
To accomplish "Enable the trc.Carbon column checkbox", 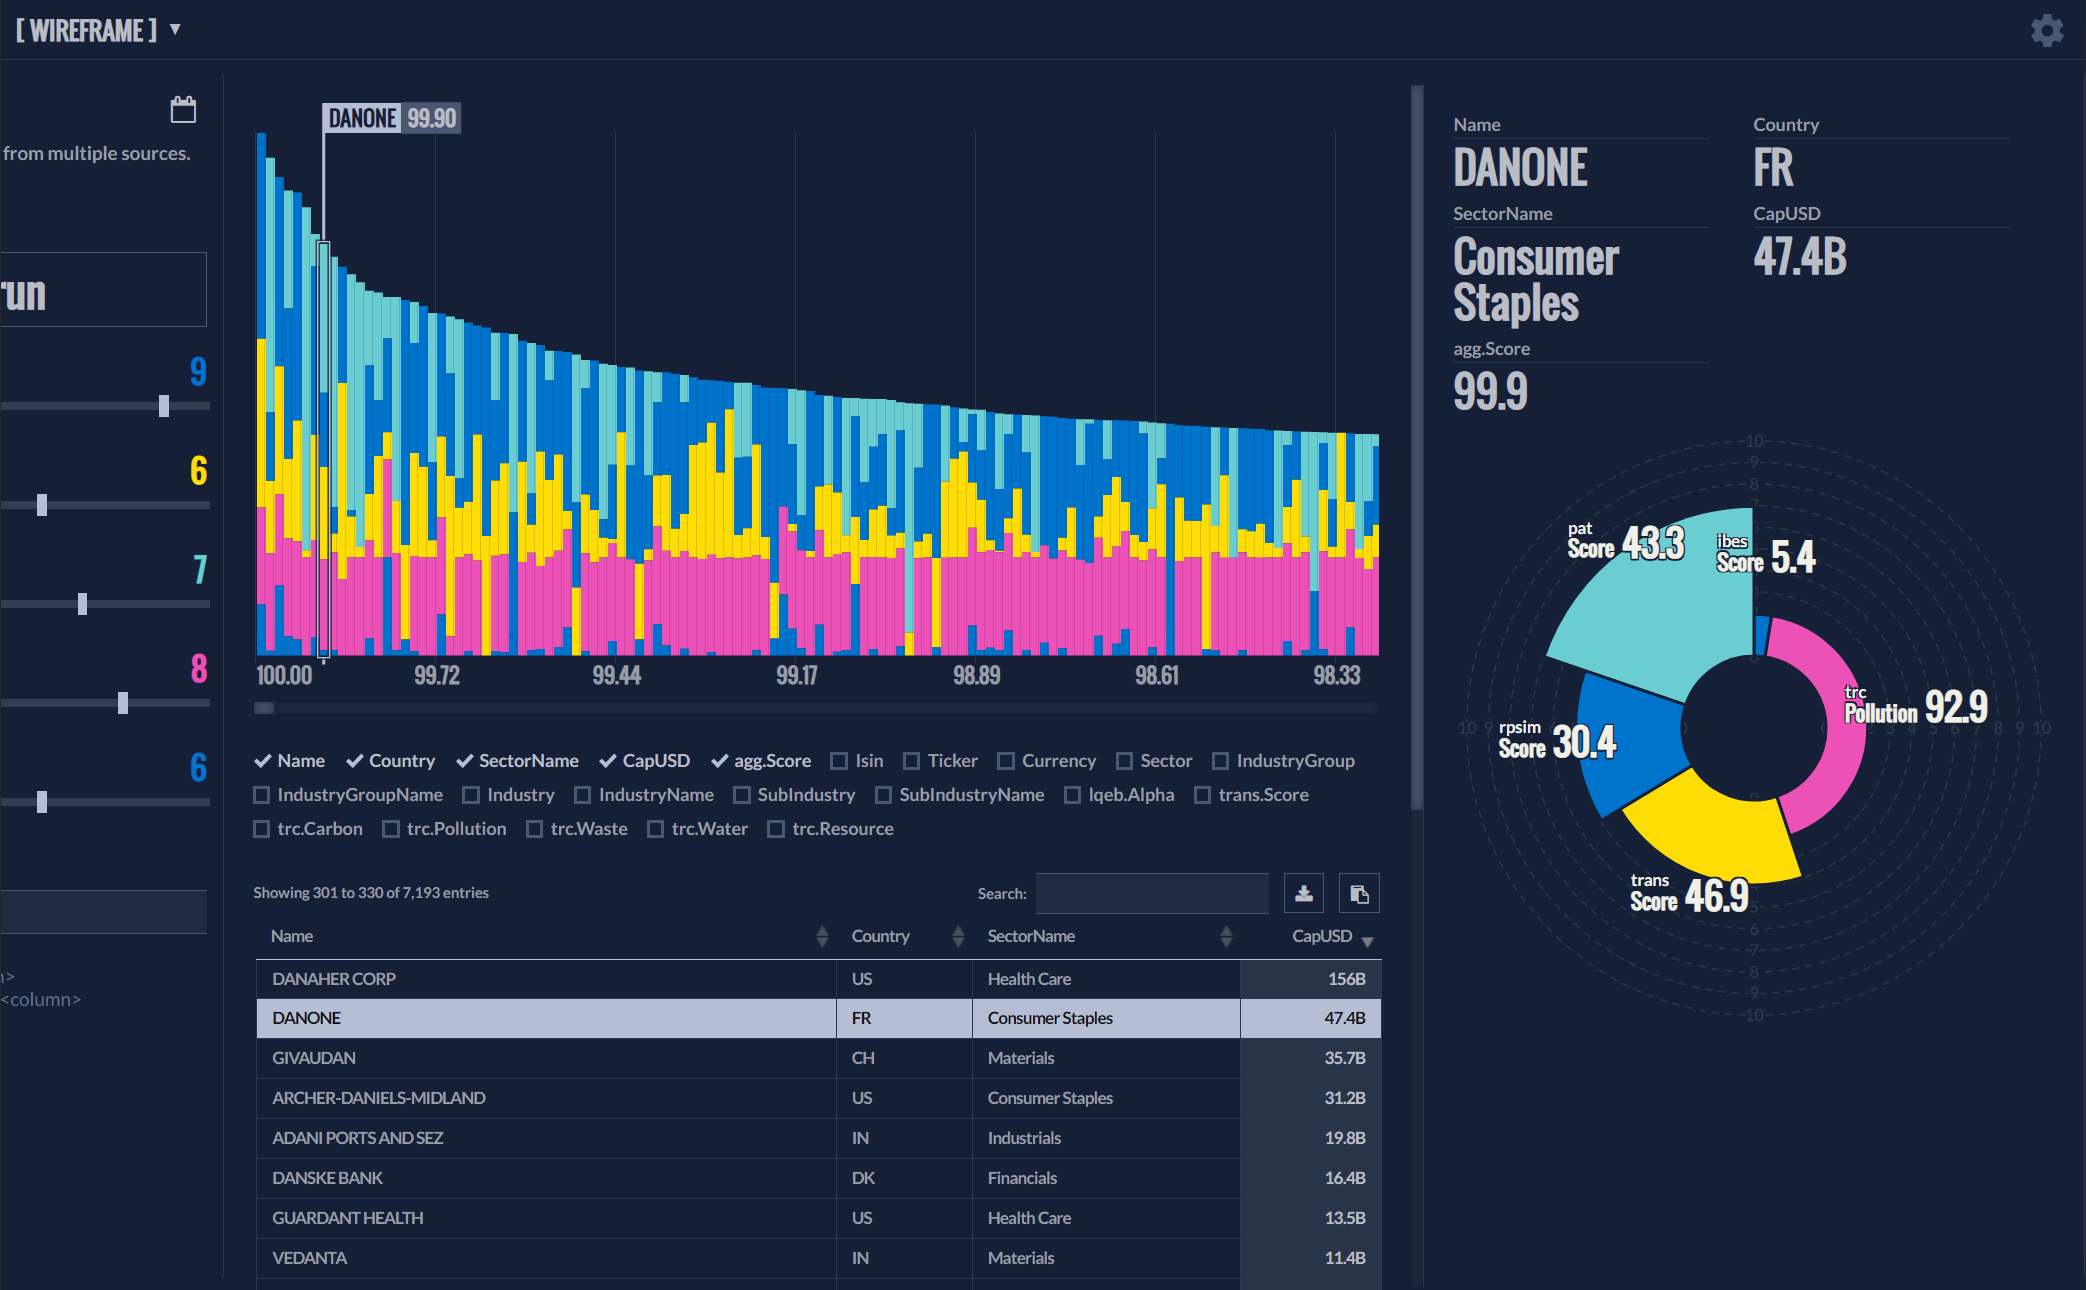I will coord(262,829).
